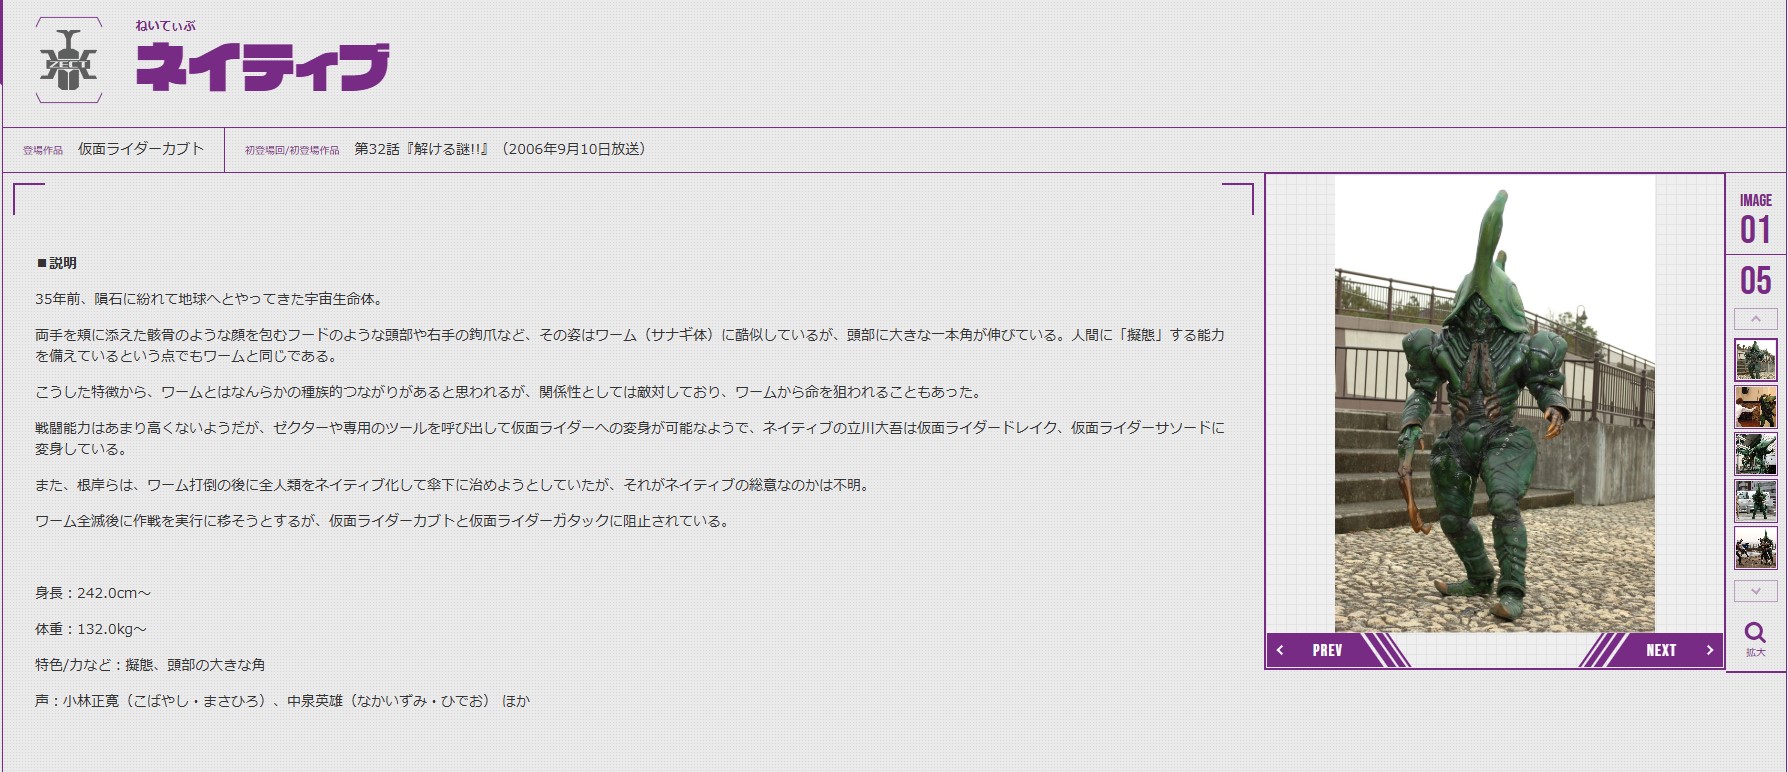Choose the third gallery thumbnail
This screenshot has width=1788, height=772.
1755,454
